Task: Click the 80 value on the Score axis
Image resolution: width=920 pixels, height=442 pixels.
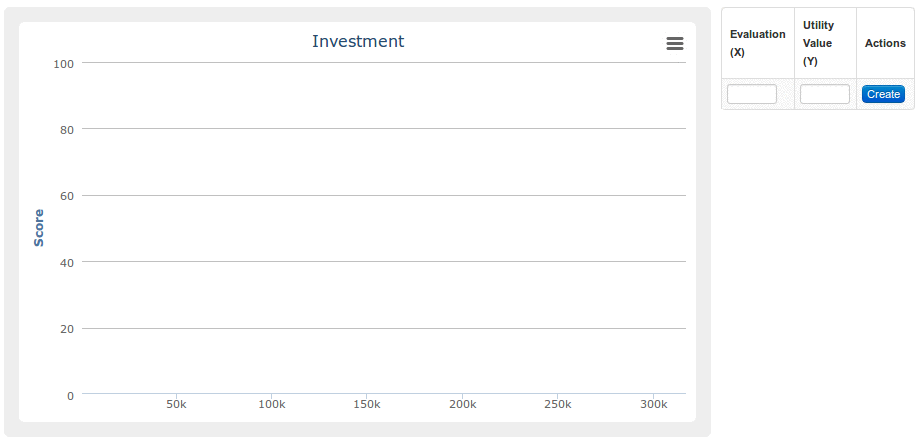Action: click(x=67, y=129)
